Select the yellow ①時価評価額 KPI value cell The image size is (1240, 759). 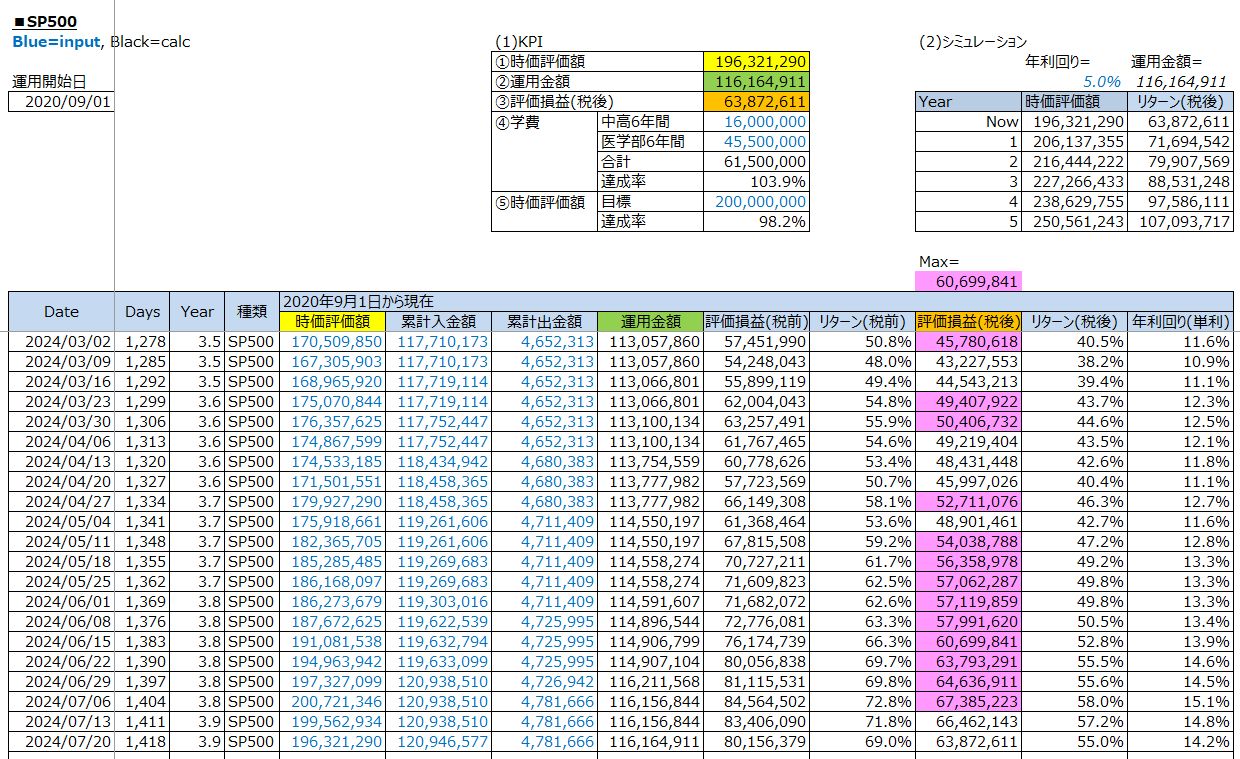point(756,61)
